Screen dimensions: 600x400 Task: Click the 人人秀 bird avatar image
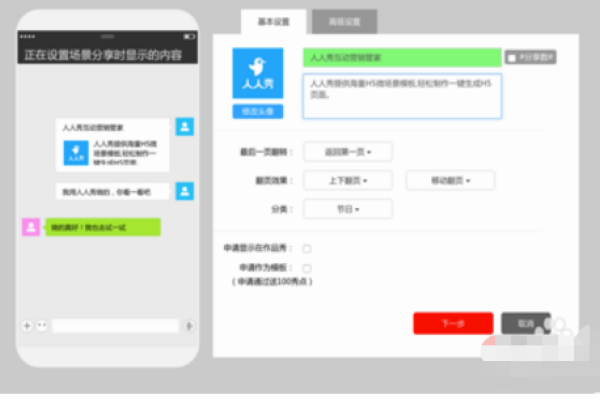coord(258,73)
